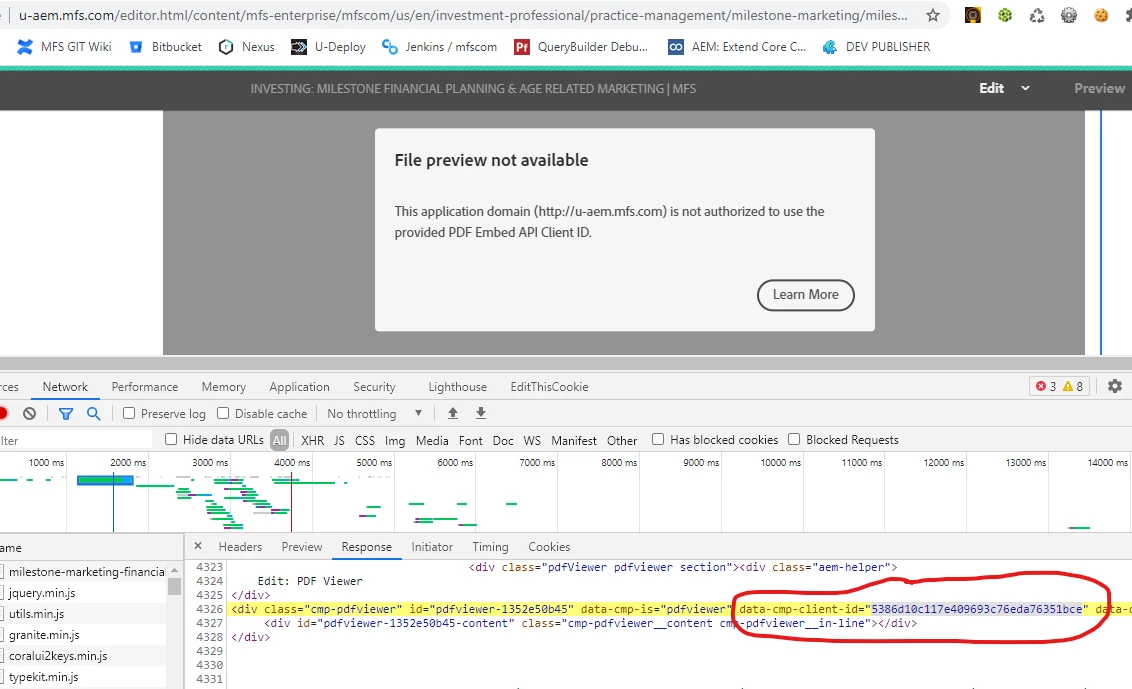Screen dimensions: 1132x689
Task: Open the Nexus bookmark
Action: click(247, 47)
